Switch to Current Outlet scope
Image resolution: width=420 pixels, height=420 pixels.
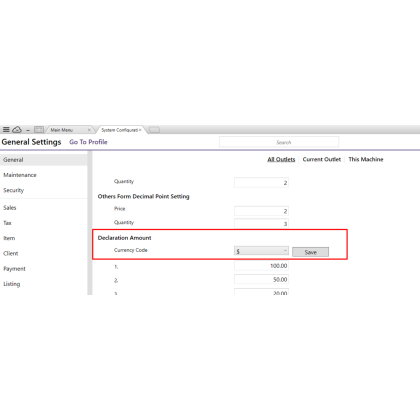point(322,159)
